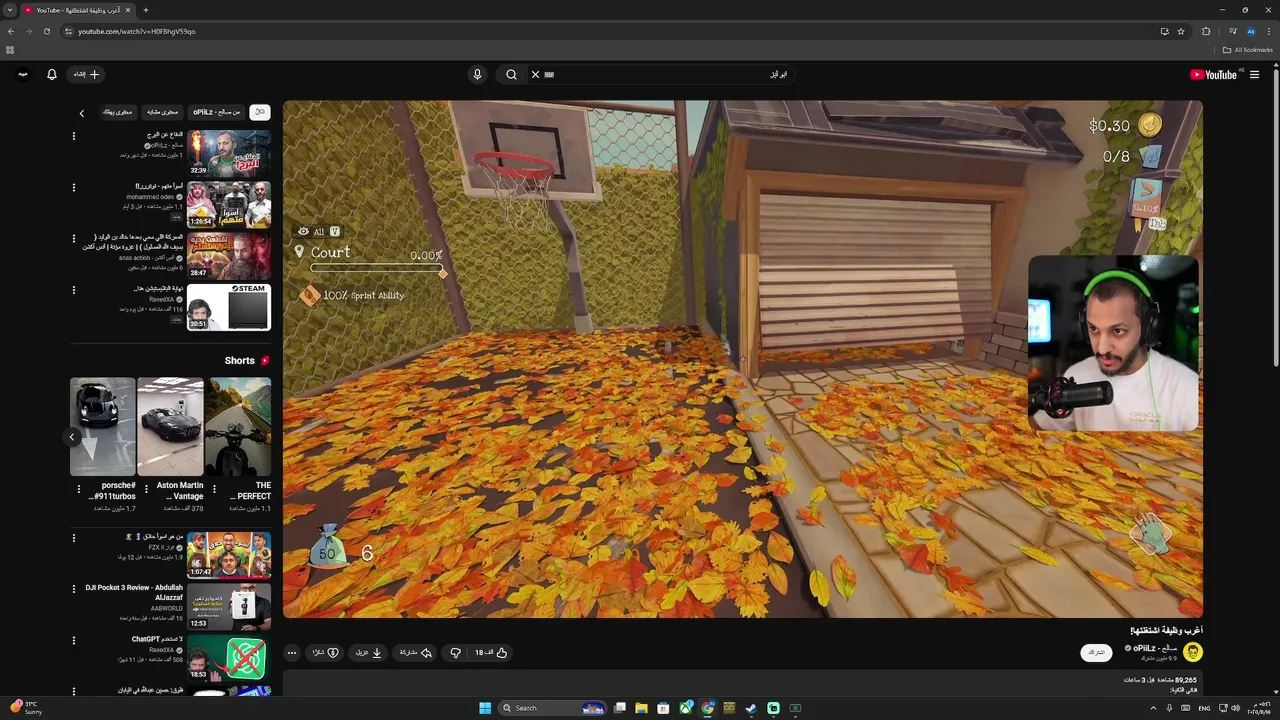Open ChatGPT video thumbnail 18:53
The image size is (1280, 720).
(x=228, y=658)
